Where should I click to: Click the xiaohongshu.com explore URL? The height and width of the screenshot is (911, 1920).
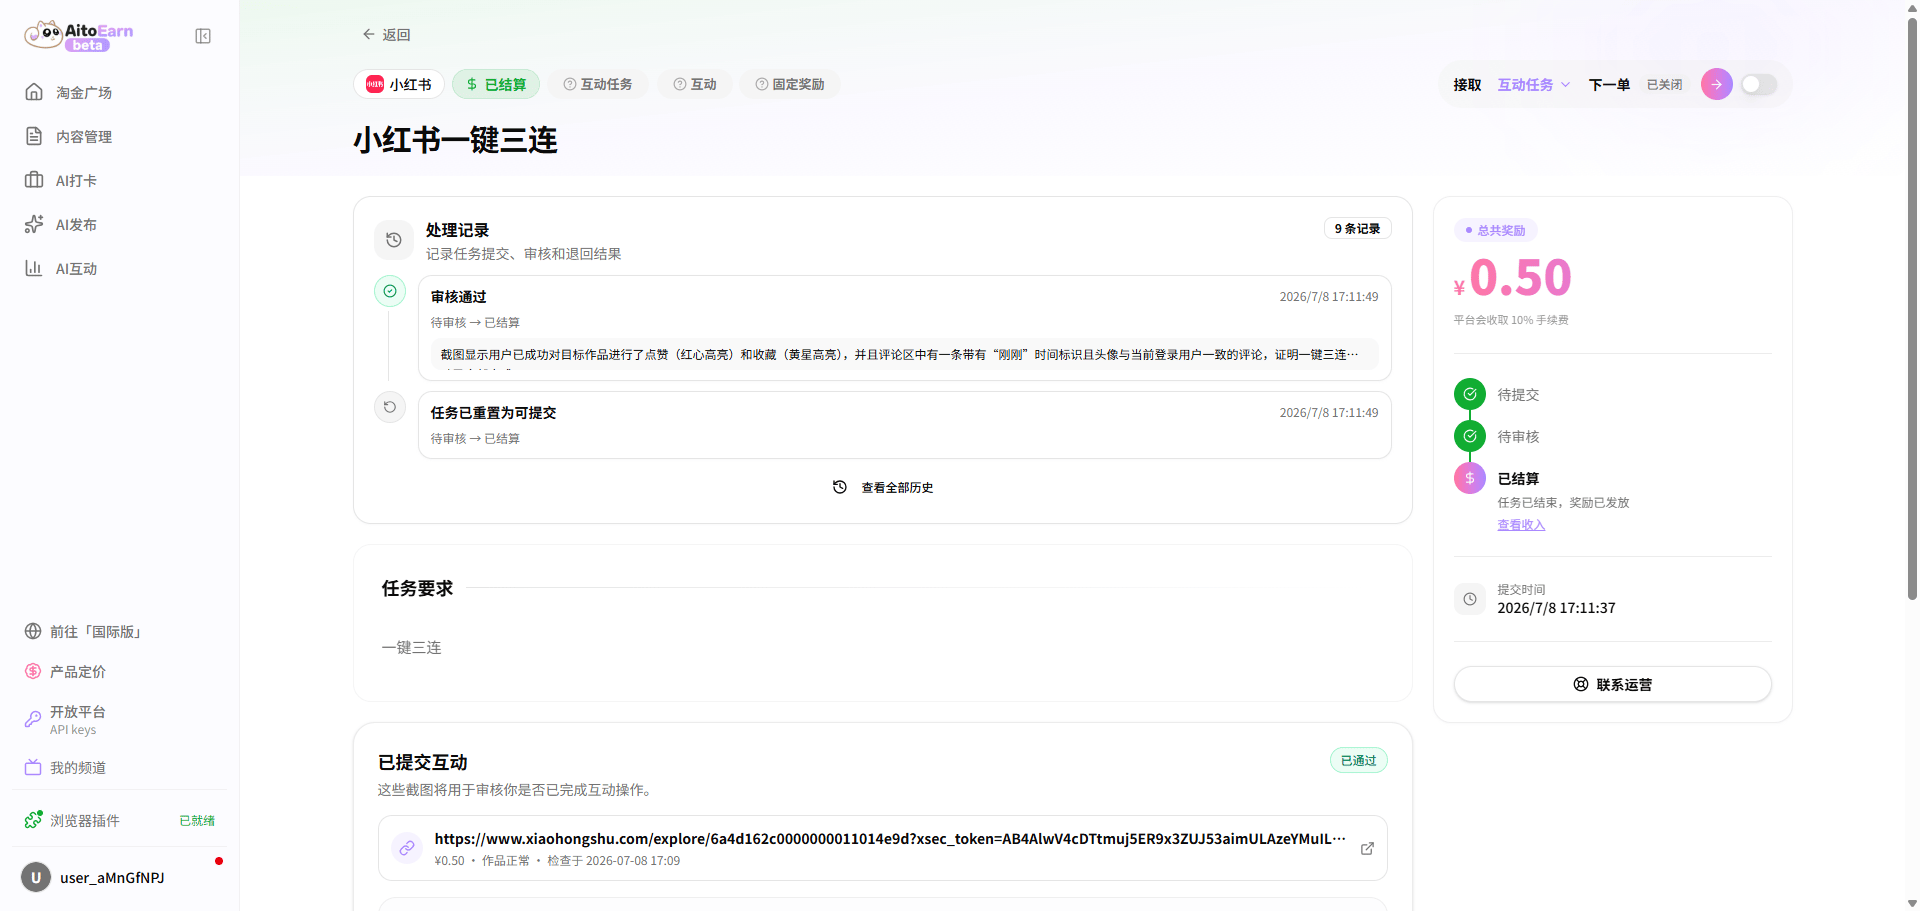890,838
